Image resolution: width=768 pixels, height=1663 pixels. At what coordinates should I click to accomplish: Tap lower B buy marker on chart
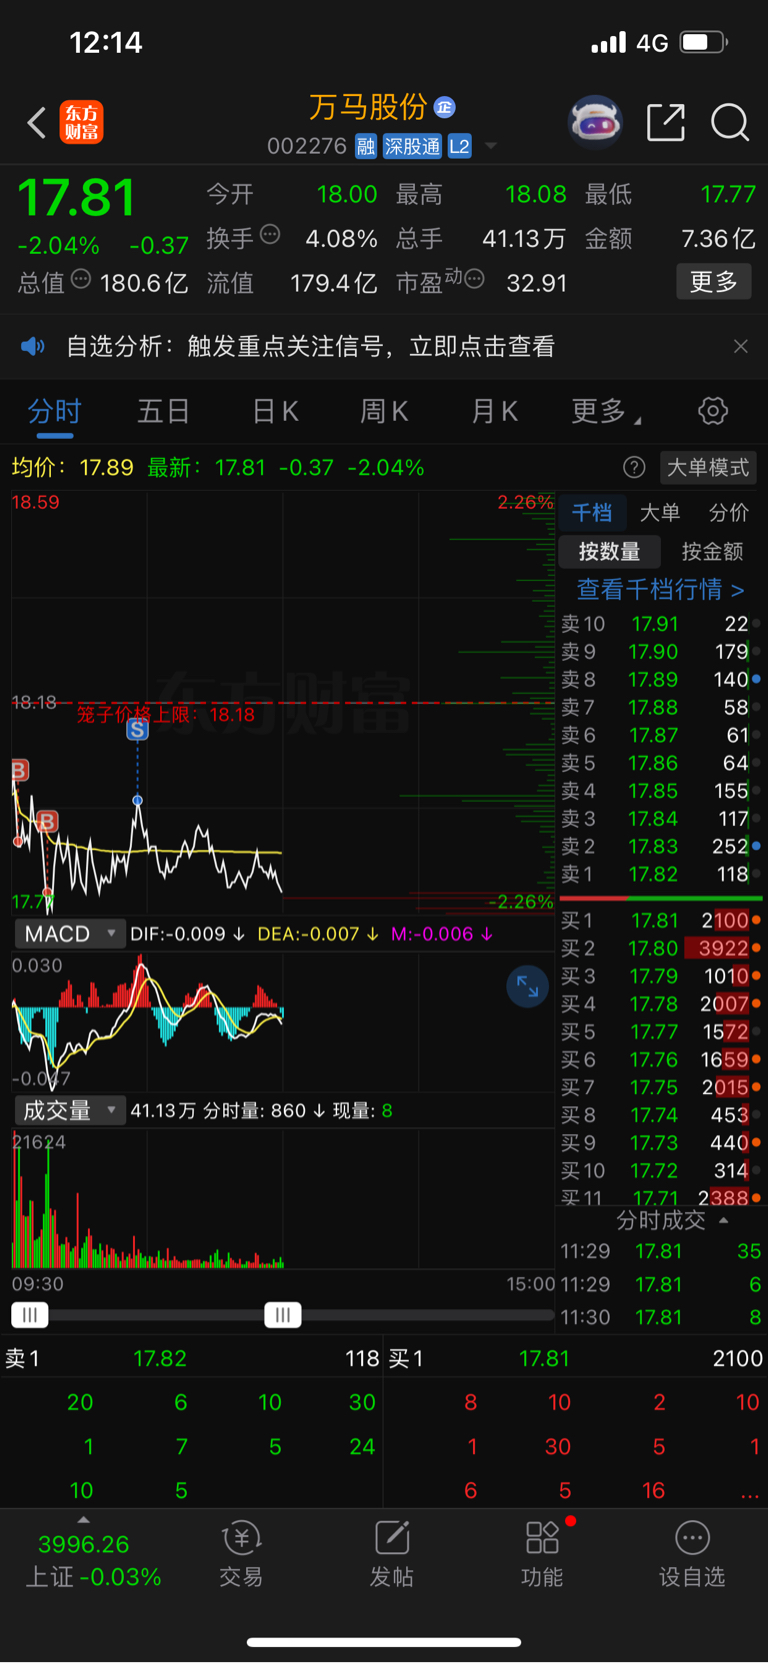pos(47,822)
